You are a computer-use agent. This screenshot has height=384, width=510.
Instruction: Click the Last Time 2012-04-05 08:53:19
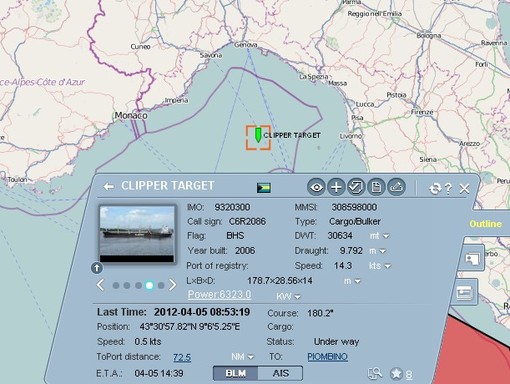(x=202, y=312)
